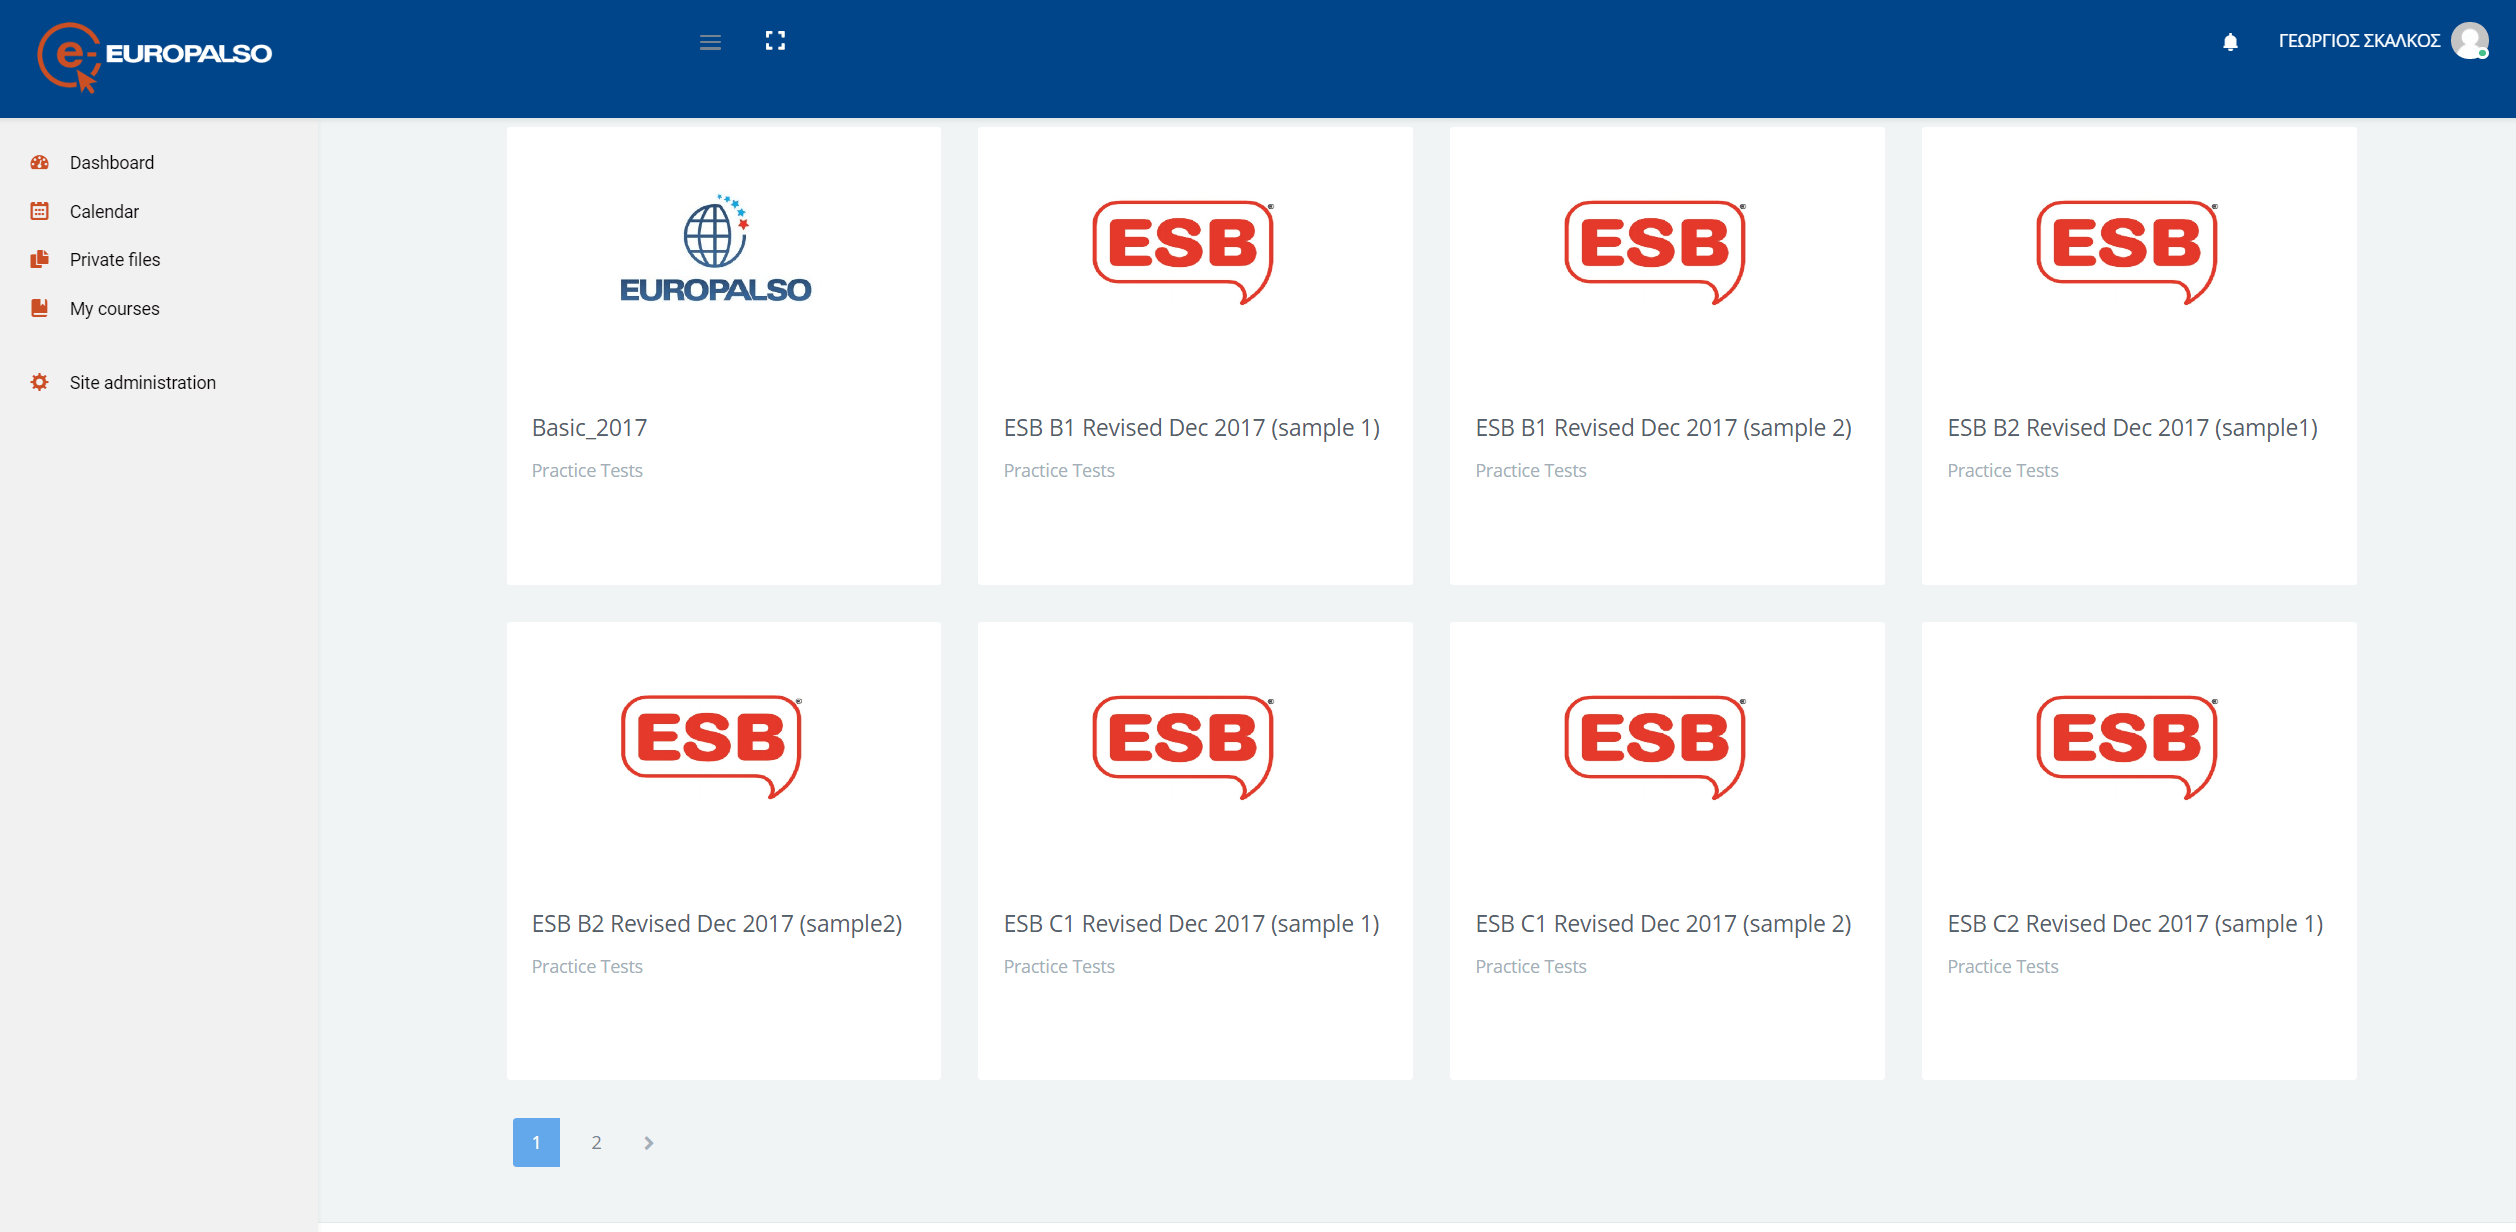This screenshot has width=2516, height=1232.
Task: Click Practice Tests under ESB B1 (sample 1)
Action: click(x=1059, y=471)
